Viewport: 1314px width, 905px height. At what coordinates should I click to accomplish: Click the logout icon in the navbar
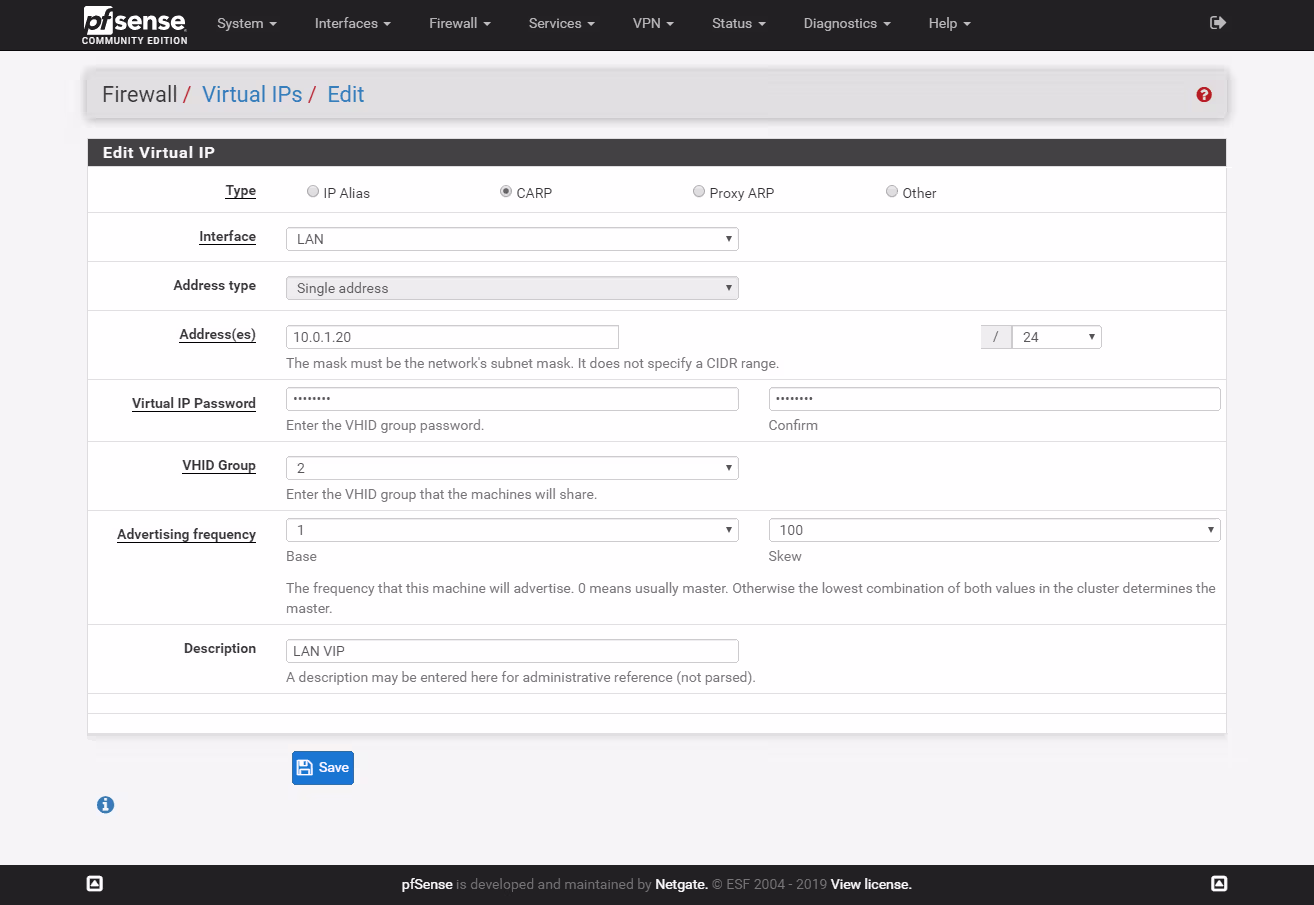tap(1217, 23)
